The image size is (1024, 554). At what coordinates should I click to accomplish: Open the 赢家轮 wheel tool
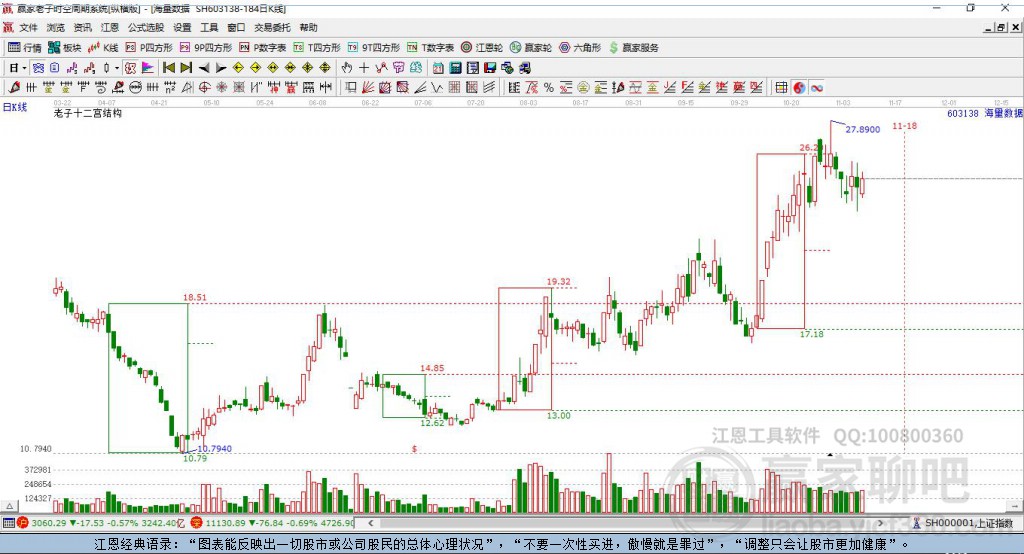pos(531,48)
